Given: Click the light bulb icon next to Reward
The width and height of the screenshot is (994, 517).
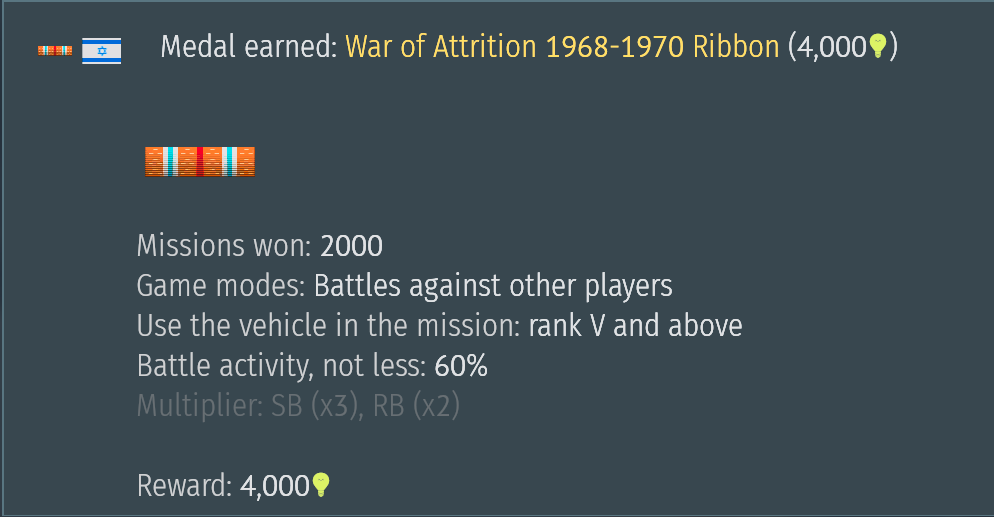Looking at the screenshot, I should pos(321,485).
